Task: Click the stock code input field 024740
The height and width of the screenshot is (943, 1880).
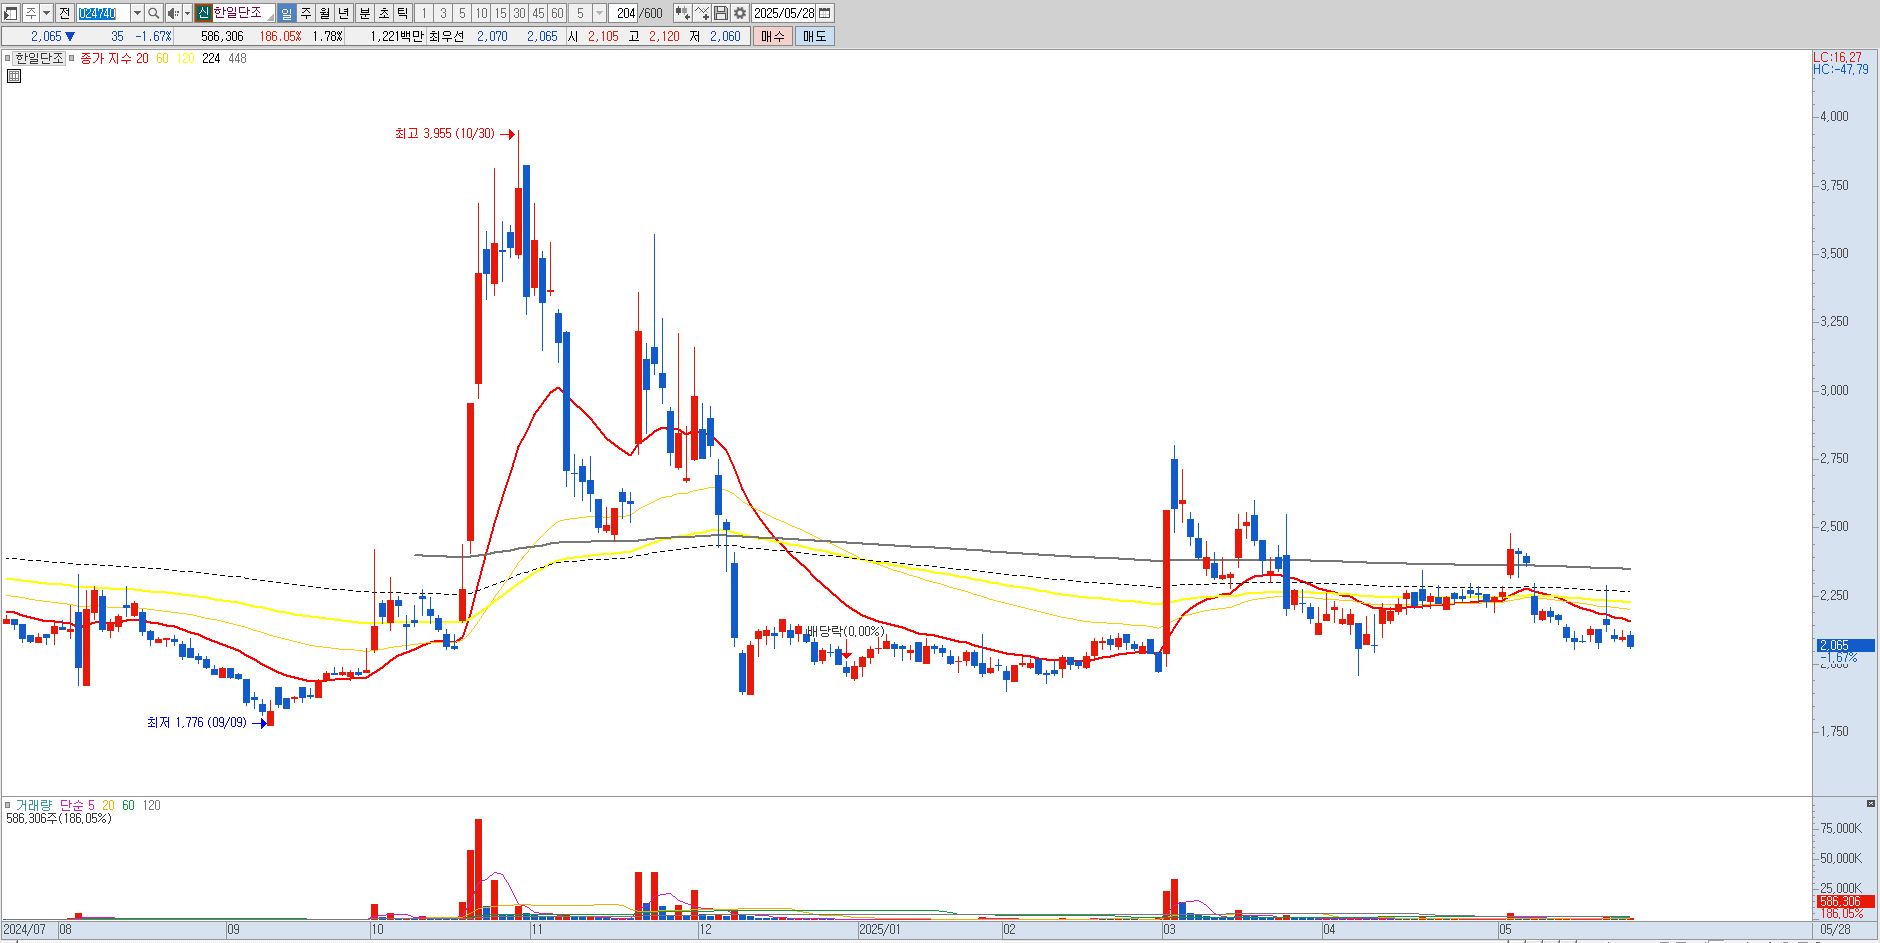Action: pos(103,13)
